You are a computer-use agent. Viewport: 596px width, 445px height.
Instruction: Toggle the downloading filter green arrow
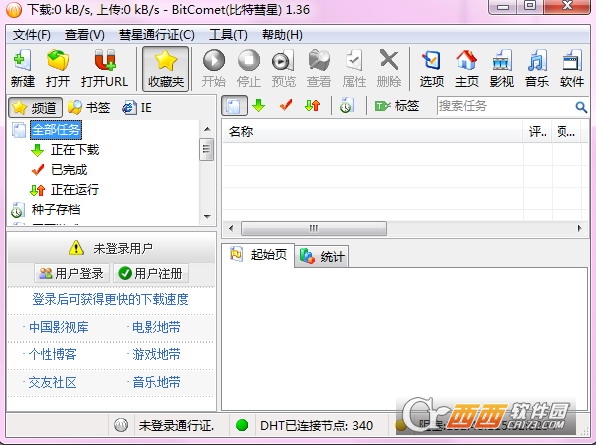pyautogui.click(x=258, y=106)
